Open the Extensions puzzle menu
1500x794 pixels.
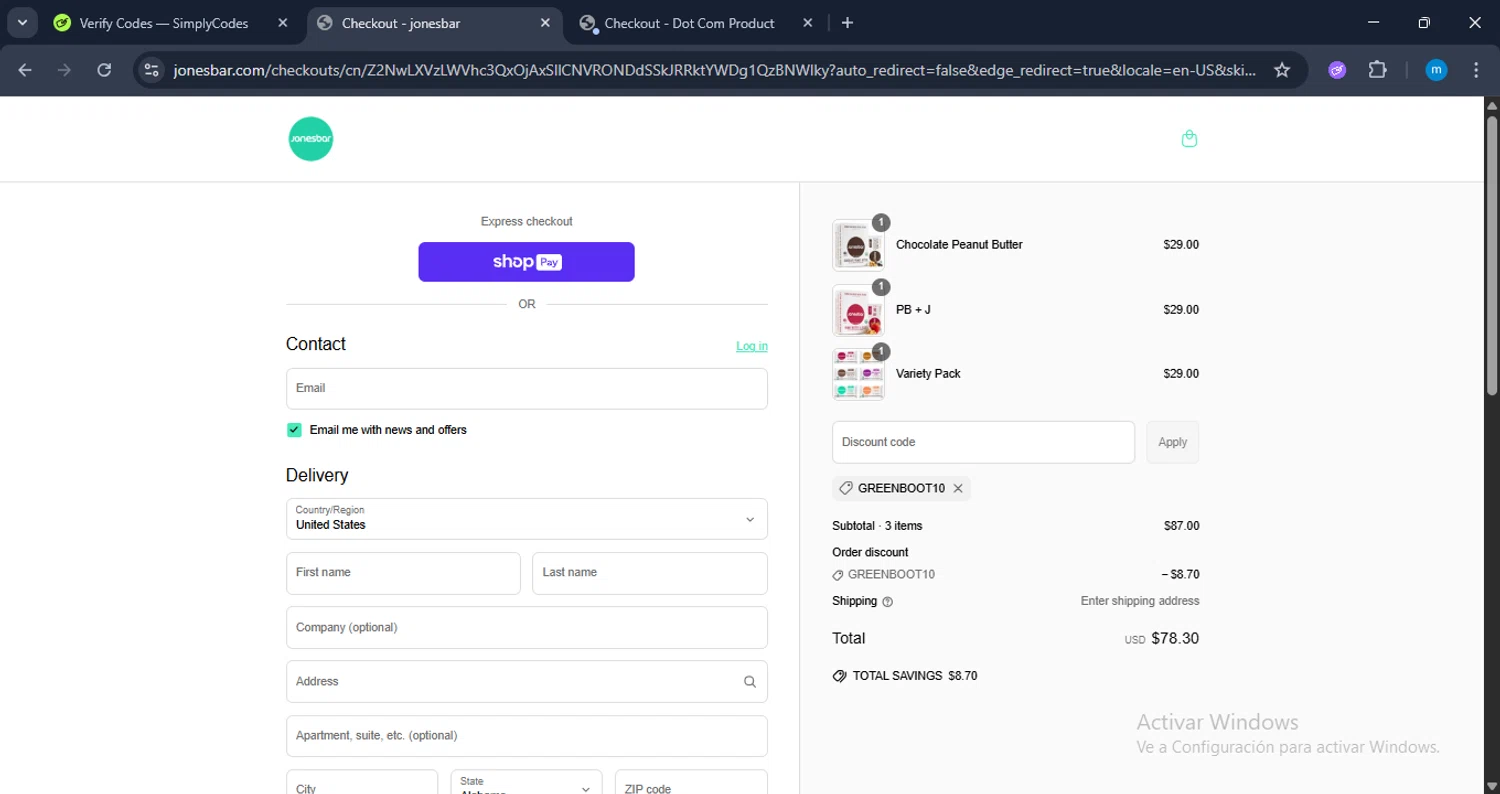1377,70
